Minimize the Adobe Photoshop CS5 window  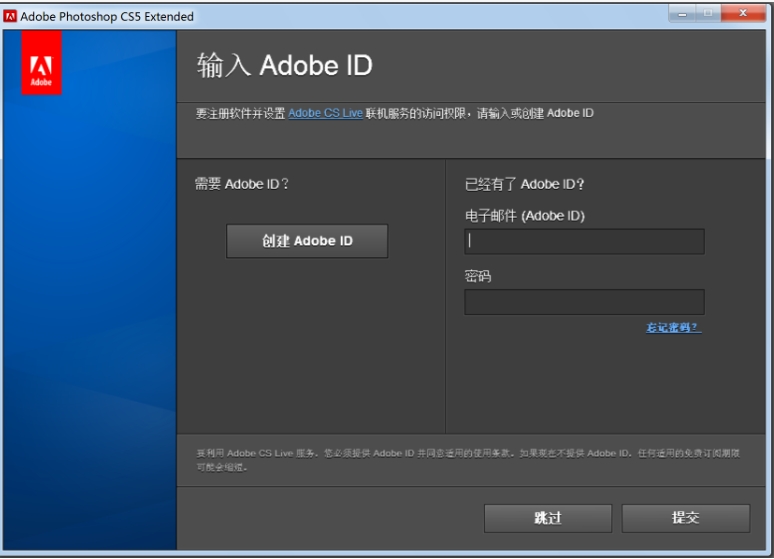pos(683,14)
